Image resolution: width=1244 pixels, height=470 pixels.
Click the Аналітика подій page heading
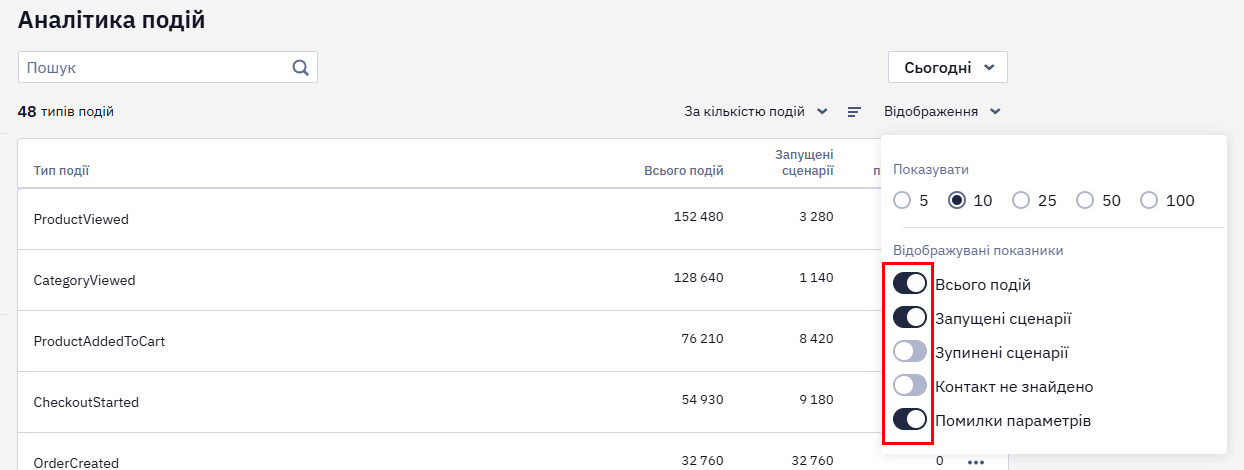coord(112,19)
